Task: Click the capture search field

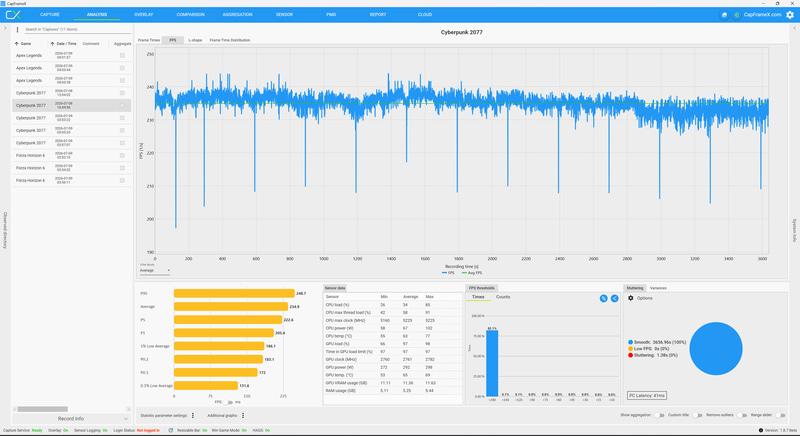Action: pos(77,30)
